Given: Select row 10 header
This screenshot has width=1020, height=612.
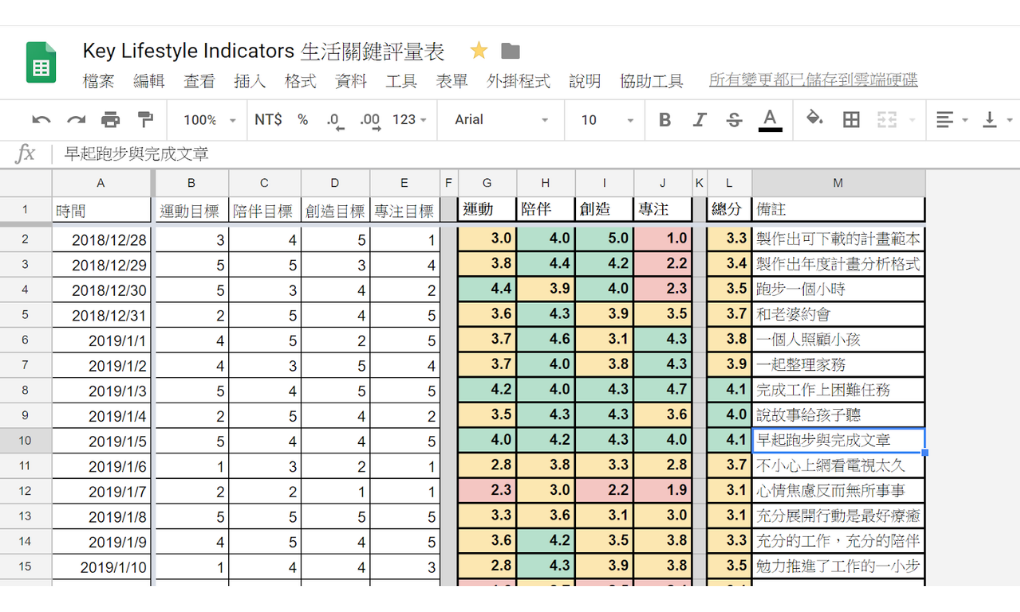Looking at the screenshot, I should pyautogui.click(x=25, y=441).
